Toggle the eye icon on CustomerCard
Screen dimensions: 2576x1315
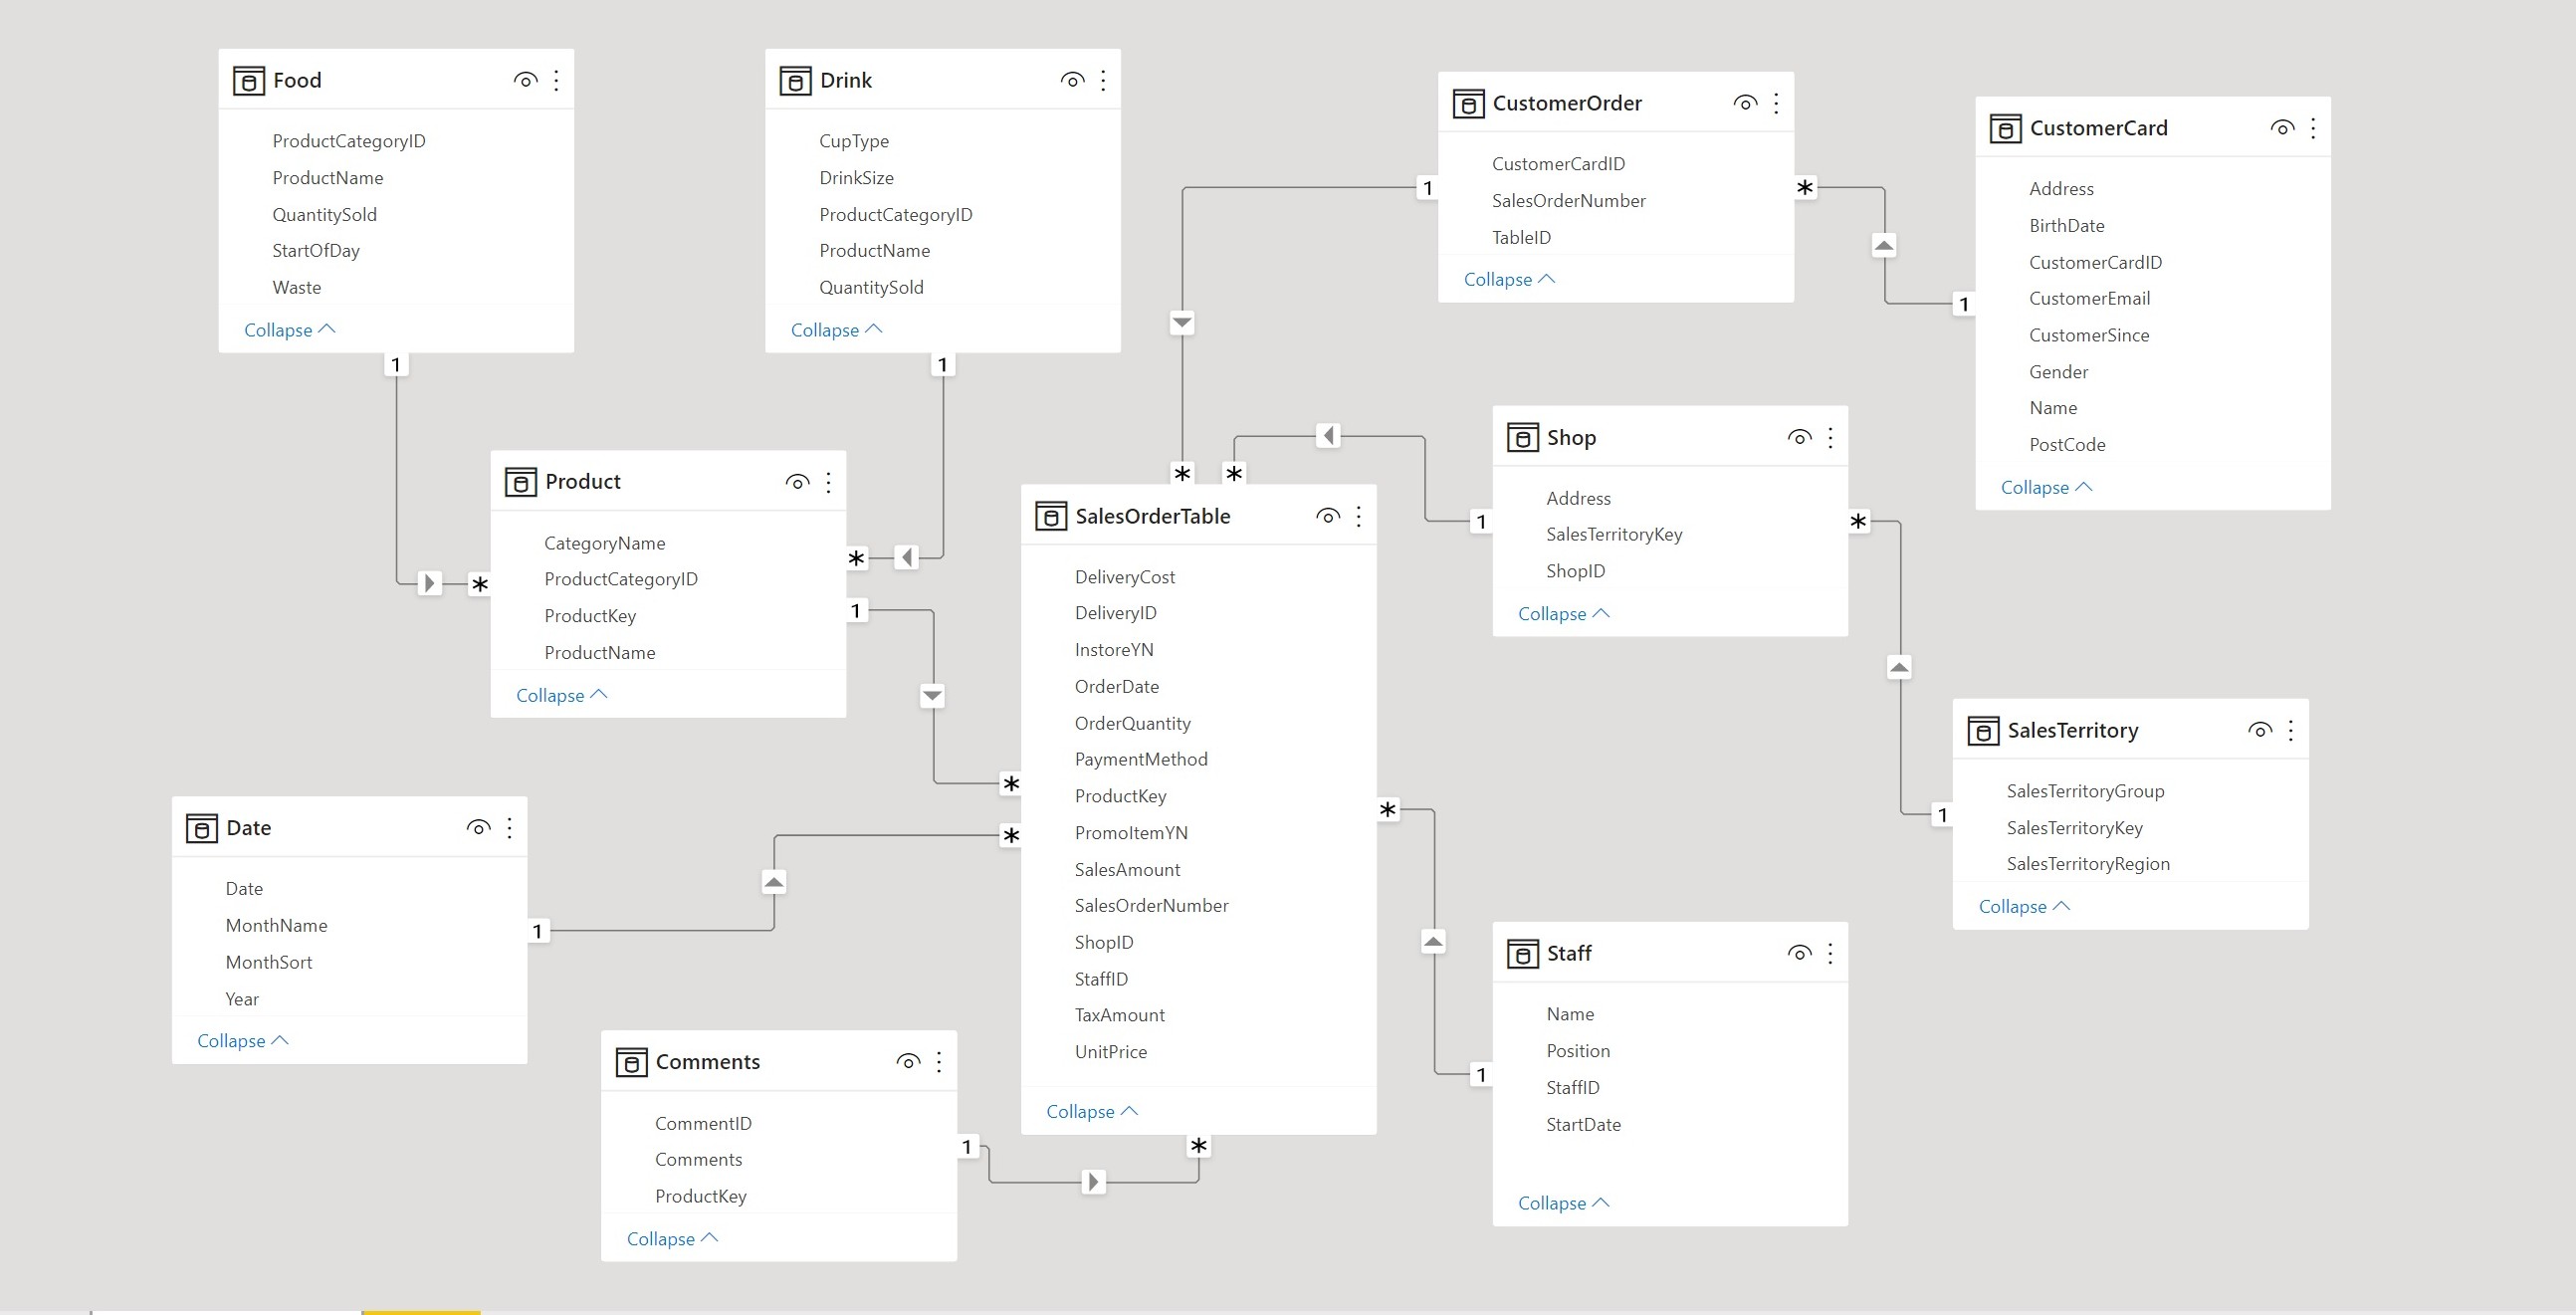(2282, 127)
